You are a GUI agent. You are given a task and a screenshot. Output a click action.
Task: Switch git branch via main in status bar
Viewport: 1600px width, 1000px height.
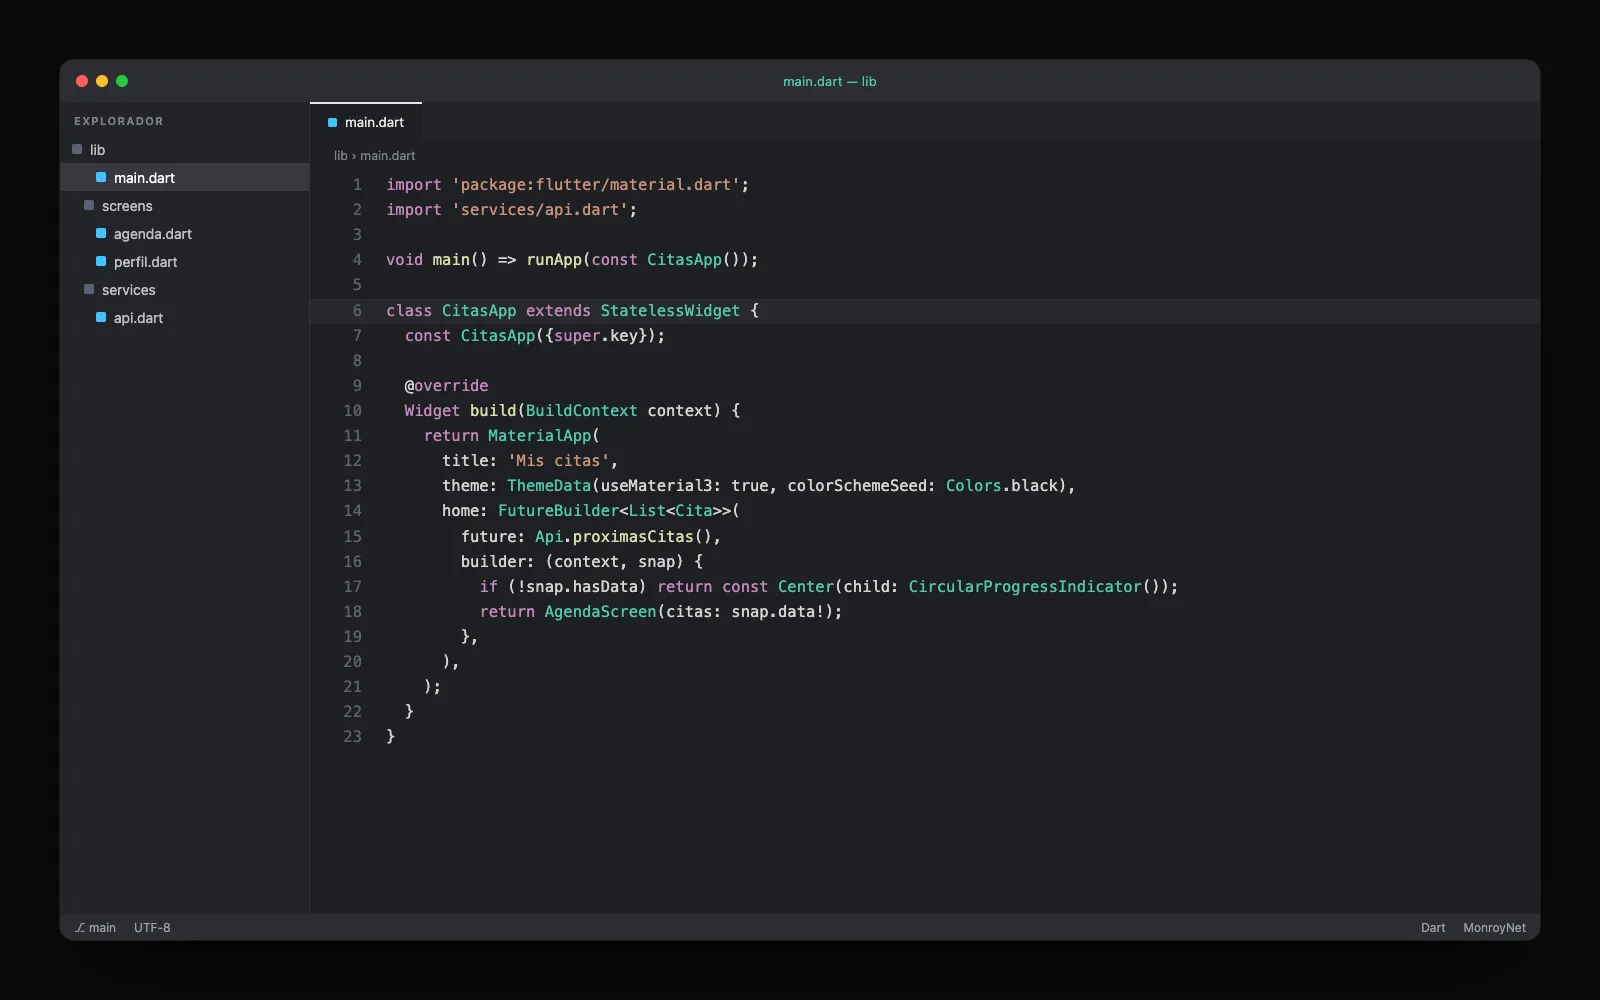96,928
